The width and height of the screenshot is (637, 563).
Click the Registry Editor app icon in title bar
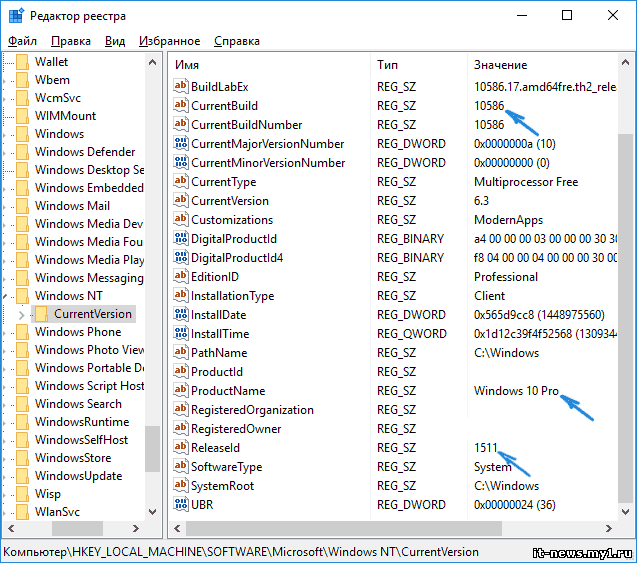coord(16,16)
